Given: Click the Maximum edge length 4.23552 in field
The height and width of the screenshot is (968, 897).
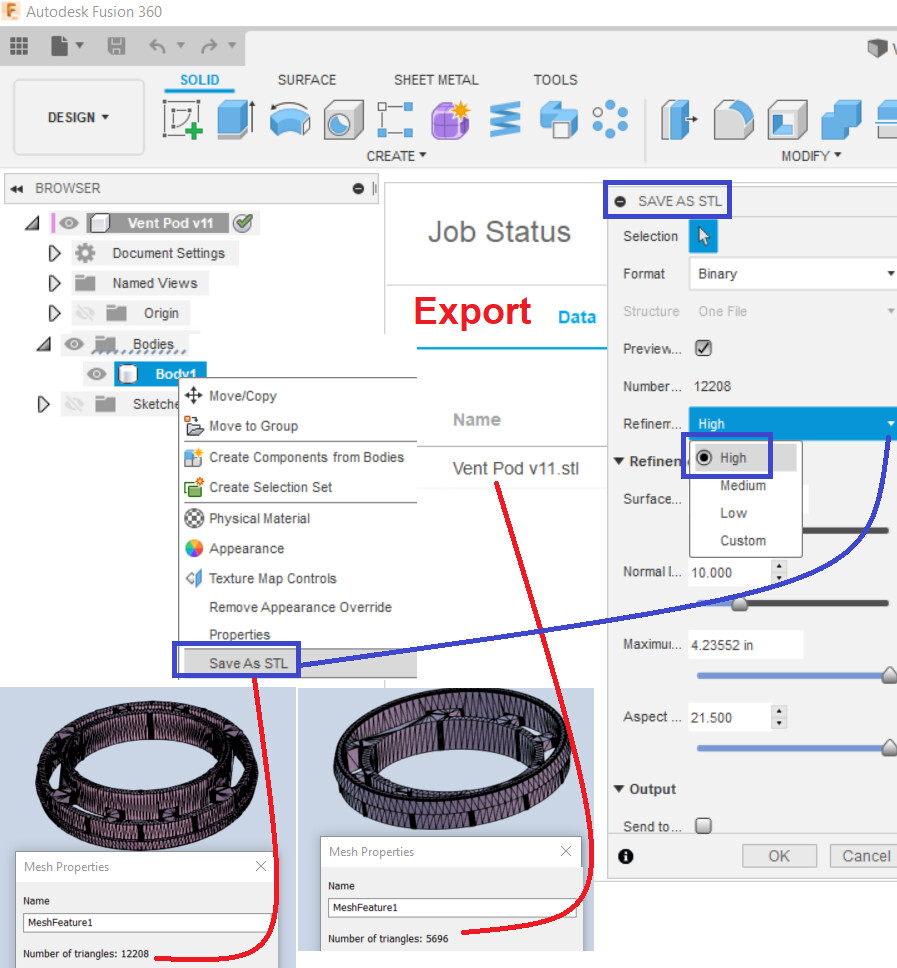Looking at the screenshot, I should click(x=746, y=645).
